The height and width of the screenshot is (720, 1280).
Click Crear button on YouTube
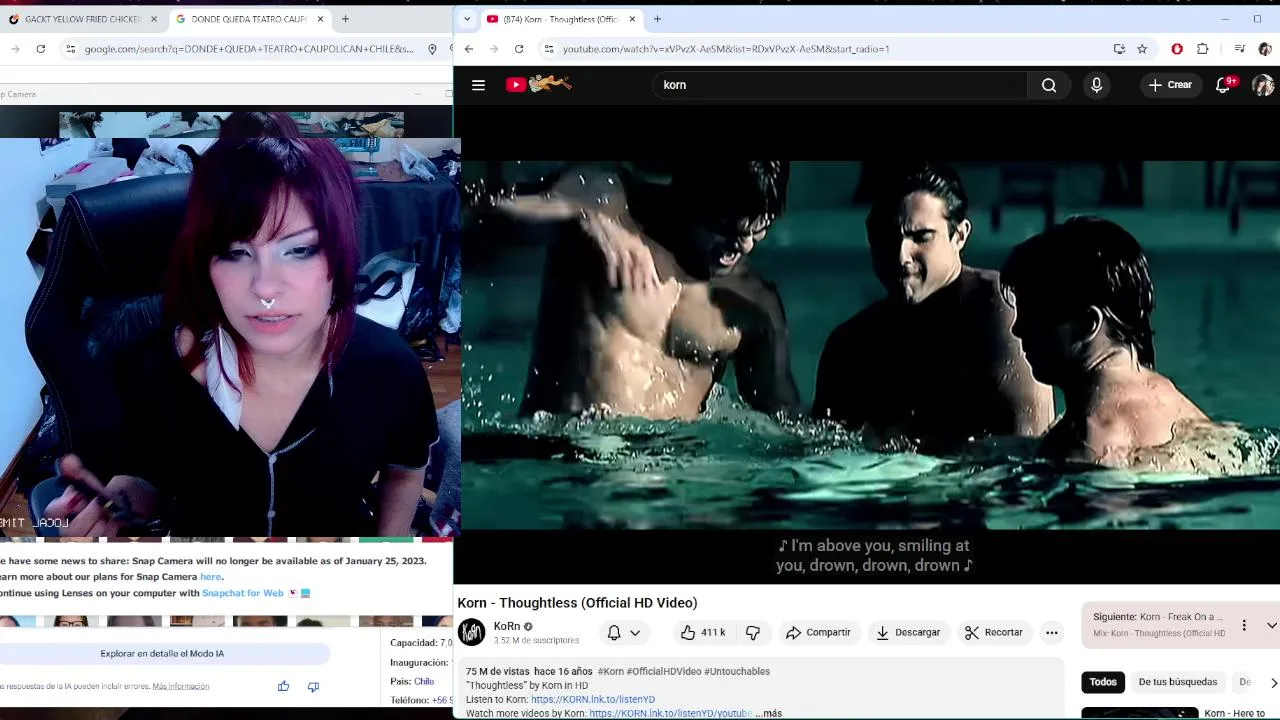[x=1170, y=85]
